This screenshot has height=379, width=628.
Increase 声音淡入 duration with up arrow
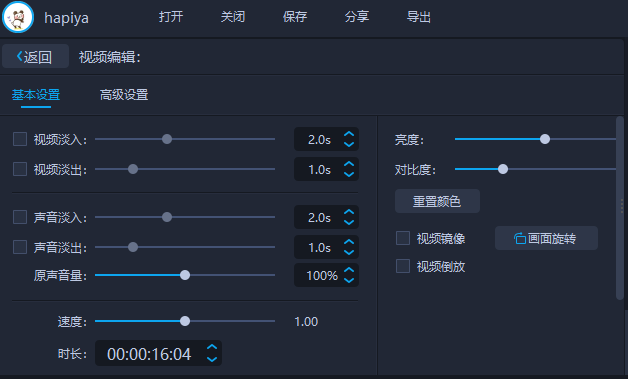pos(349,212)
